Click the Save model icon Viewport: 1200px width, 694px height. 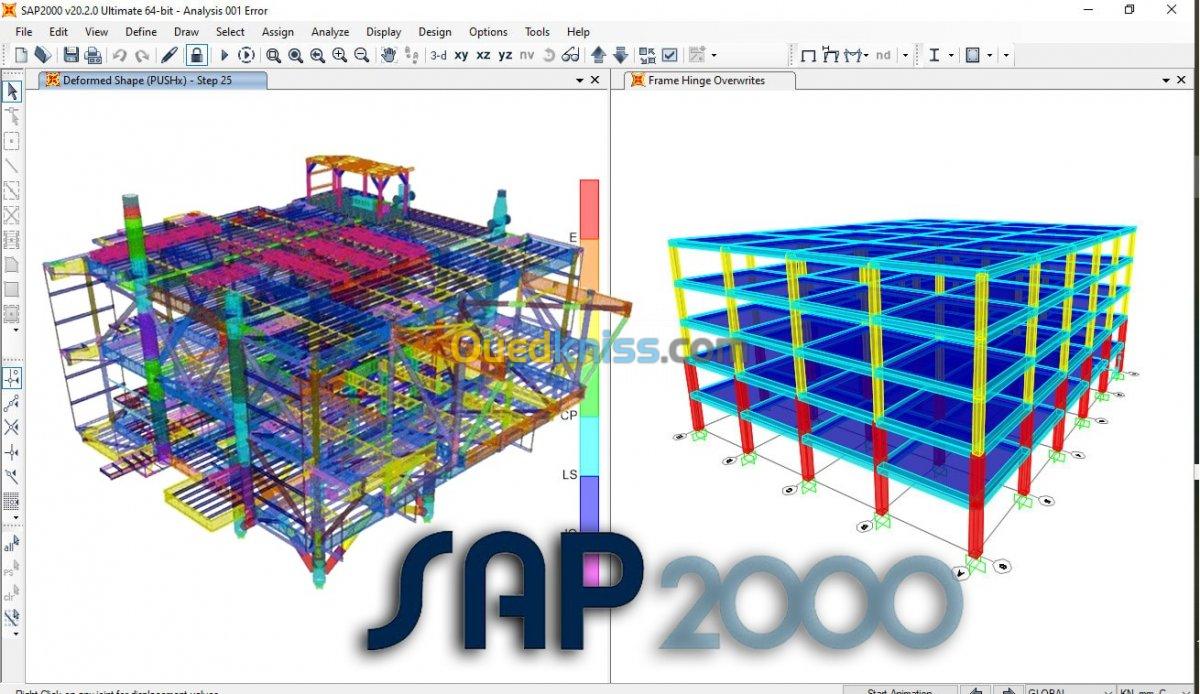[x=71, y=56]
